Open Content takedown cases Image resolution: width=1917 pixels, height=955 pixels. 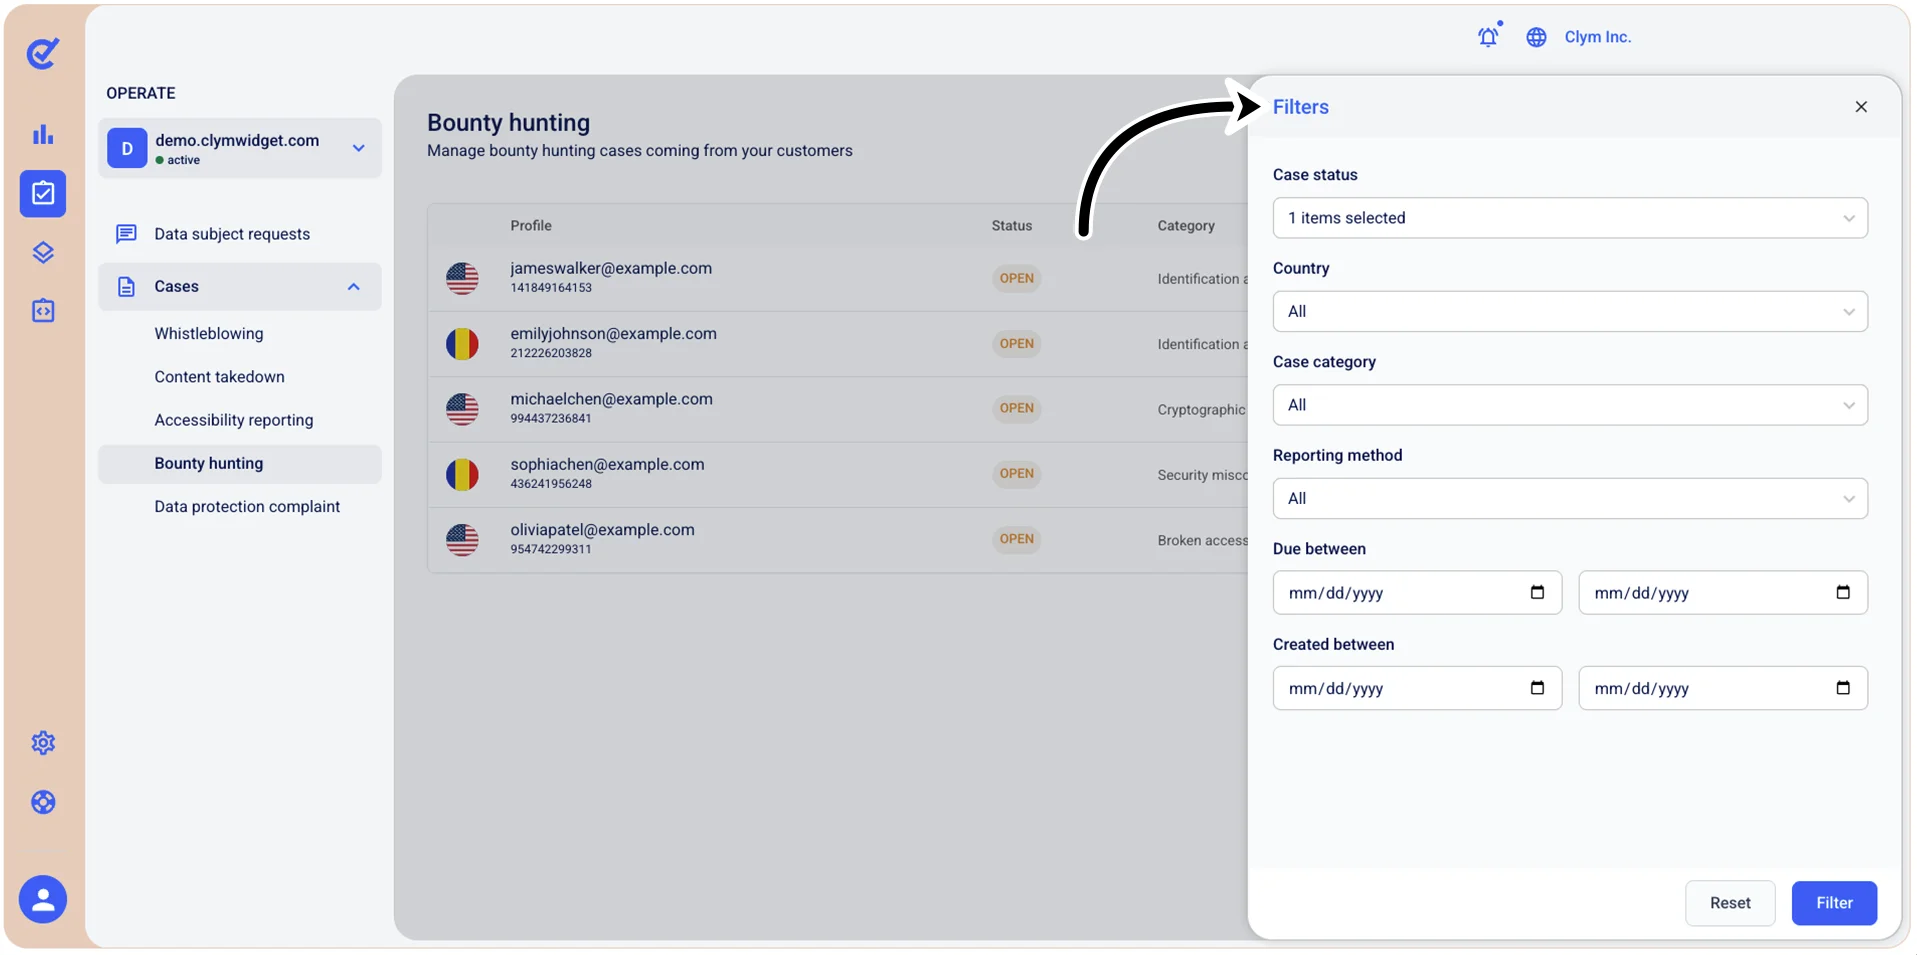(219, 377)
